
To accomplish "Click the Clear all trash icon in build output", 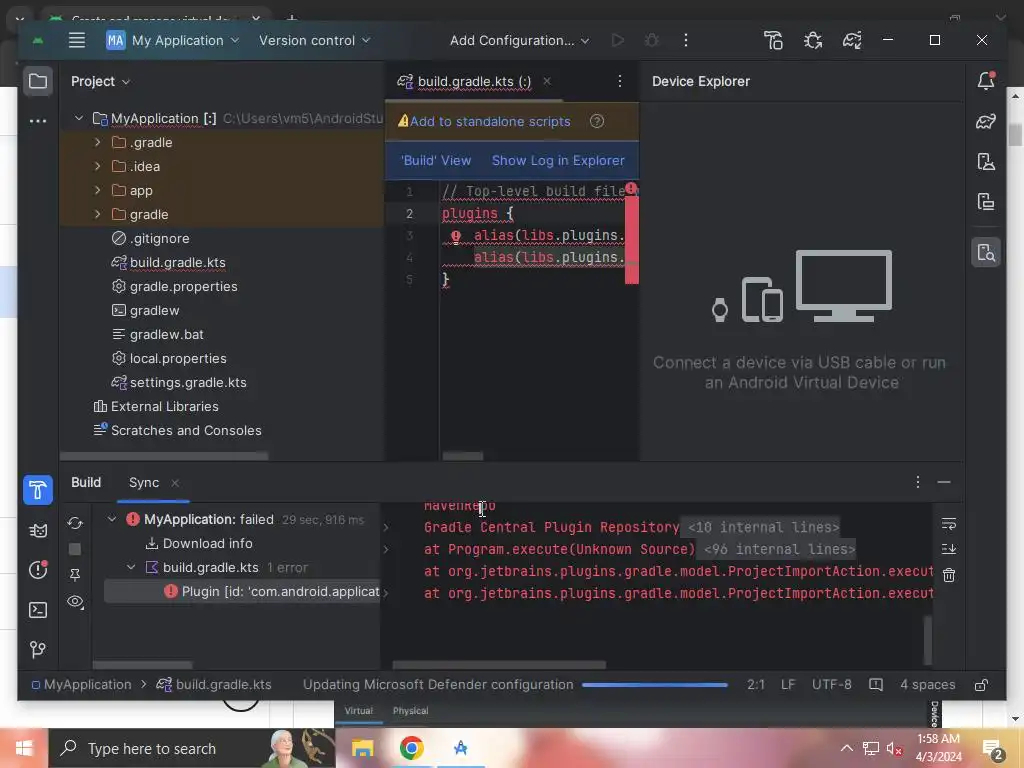I will [x=949, y=575].
